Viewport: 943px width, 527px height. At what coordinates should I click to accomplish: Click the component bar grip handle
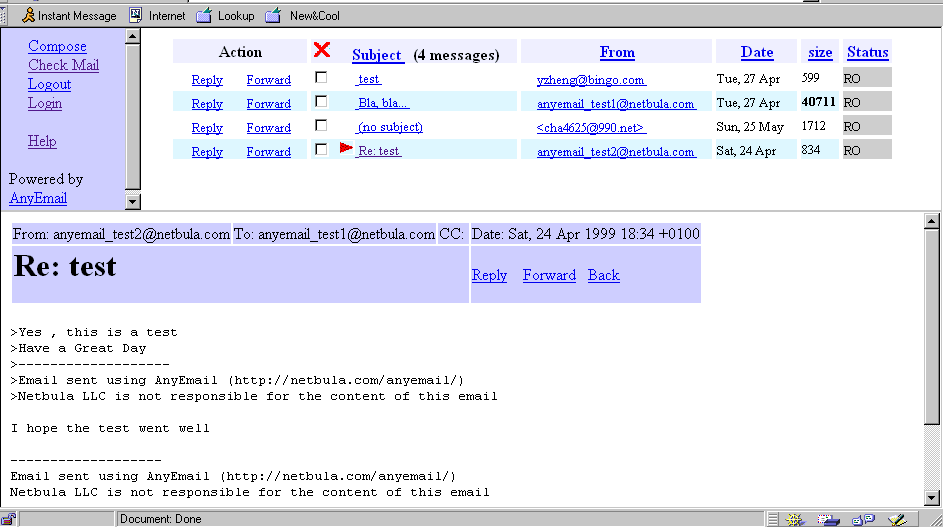tap(773, 520)
